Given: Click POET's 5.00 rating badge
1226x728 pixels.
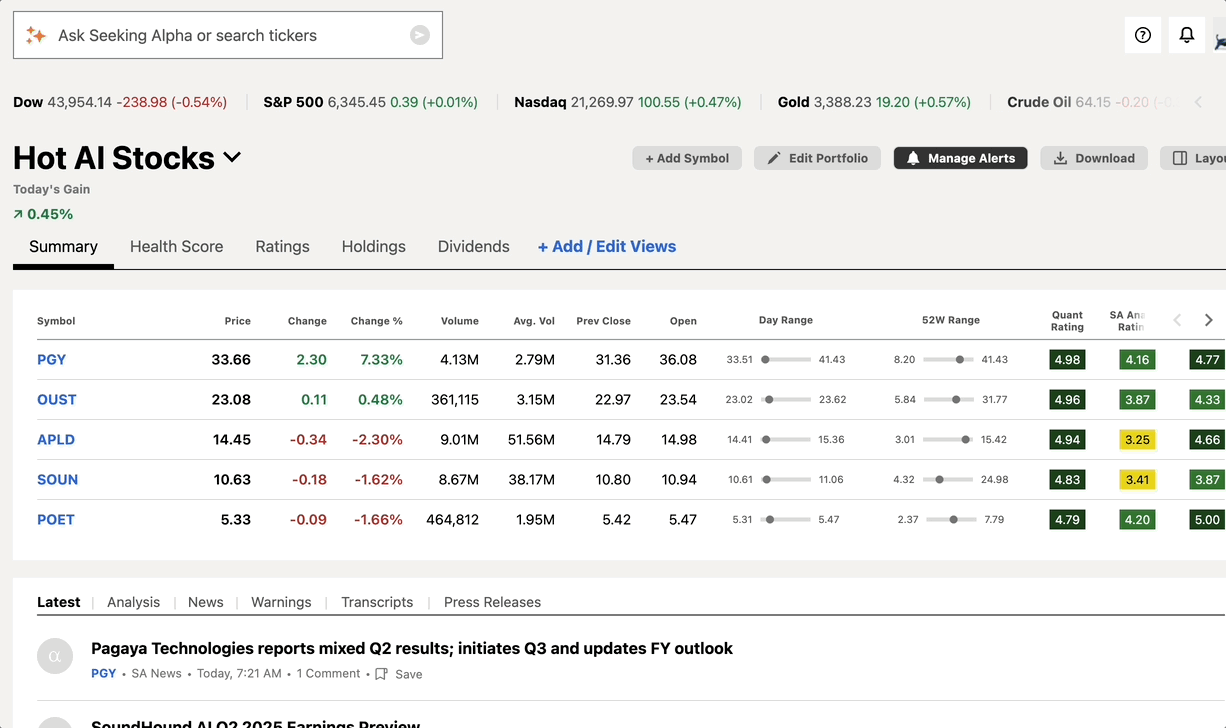Looking at the screenshot, I should tap(1207, 520).
